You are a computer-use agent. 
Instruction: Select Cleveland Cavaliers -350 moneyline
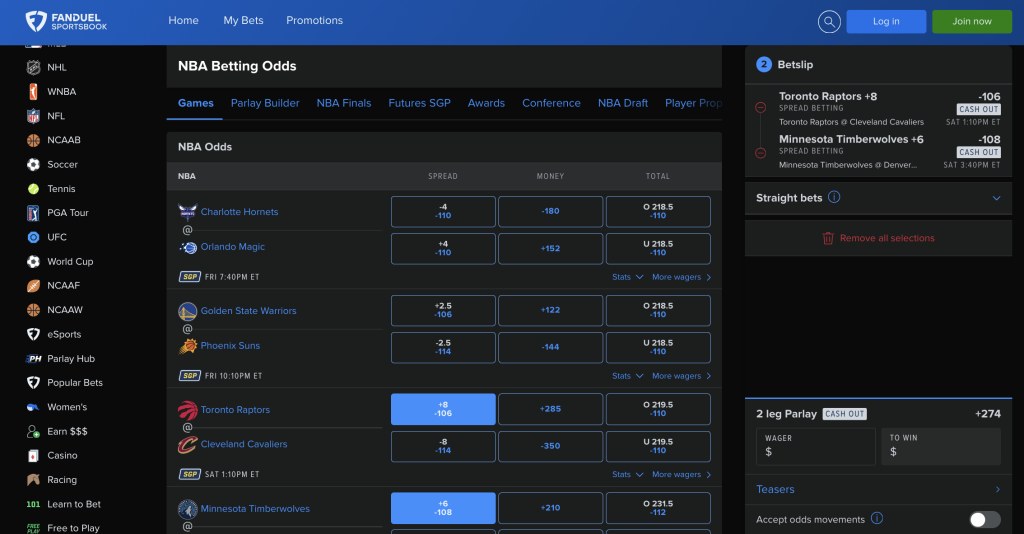tap(550, 447)
